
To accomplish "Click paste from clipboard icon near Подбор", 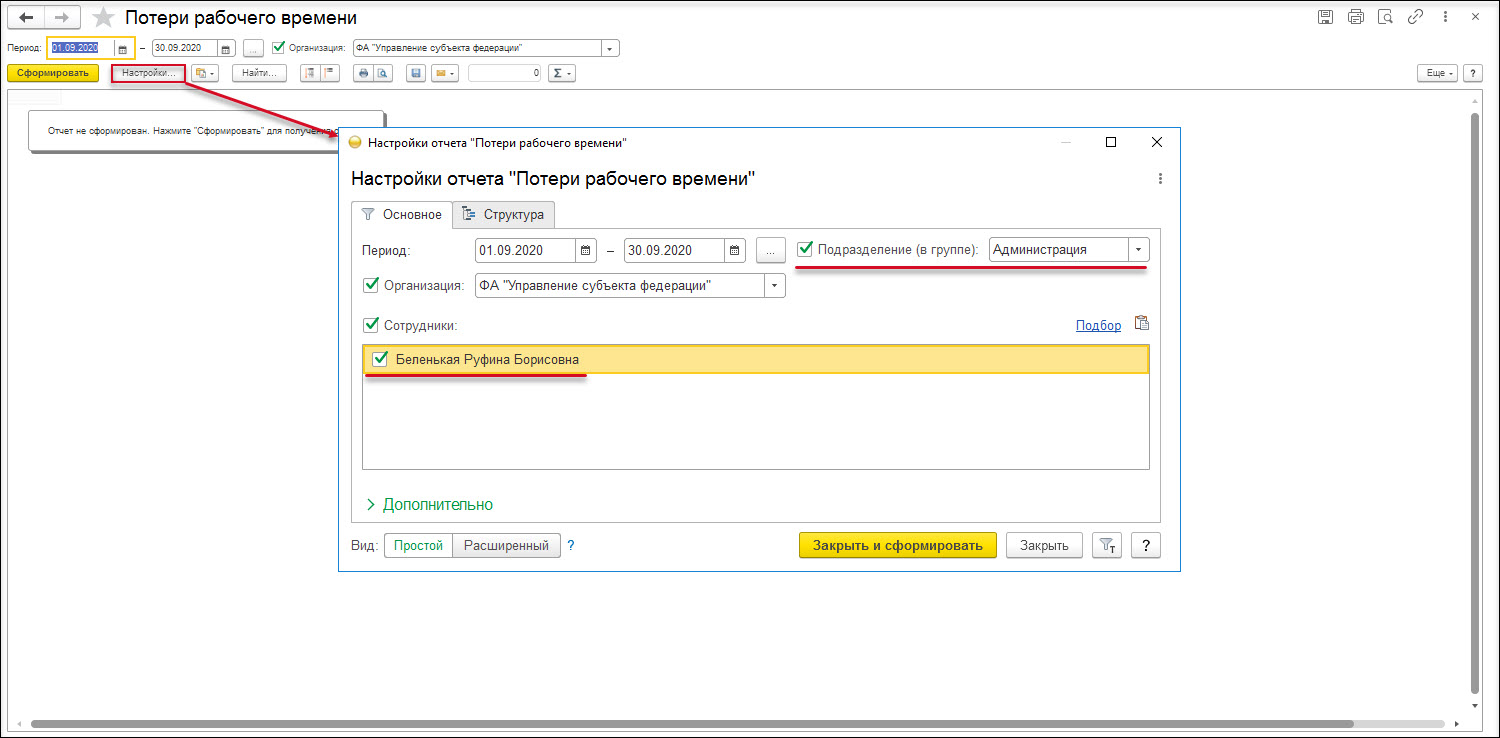I will pos(1141,324).
